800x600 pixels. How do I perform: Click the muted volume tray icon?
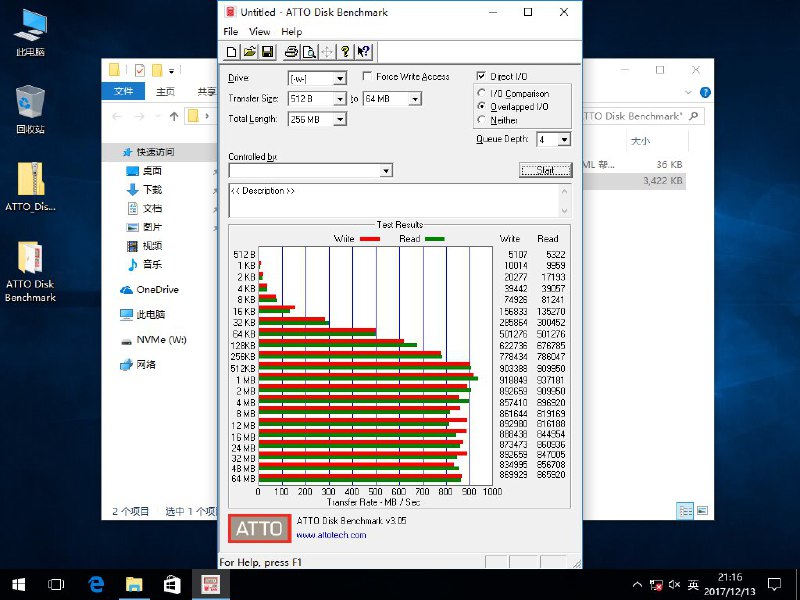coord(674,585)
